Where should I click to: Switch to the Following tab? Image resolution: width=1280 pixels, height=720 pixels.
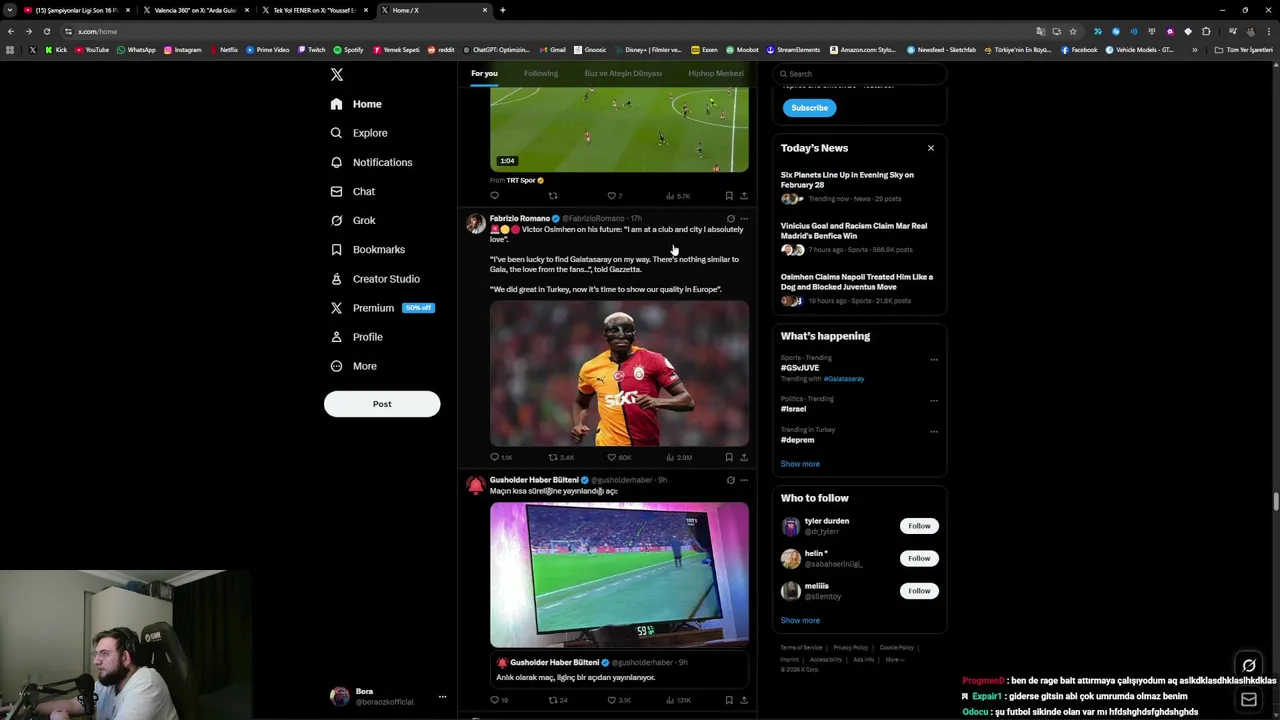541,73
